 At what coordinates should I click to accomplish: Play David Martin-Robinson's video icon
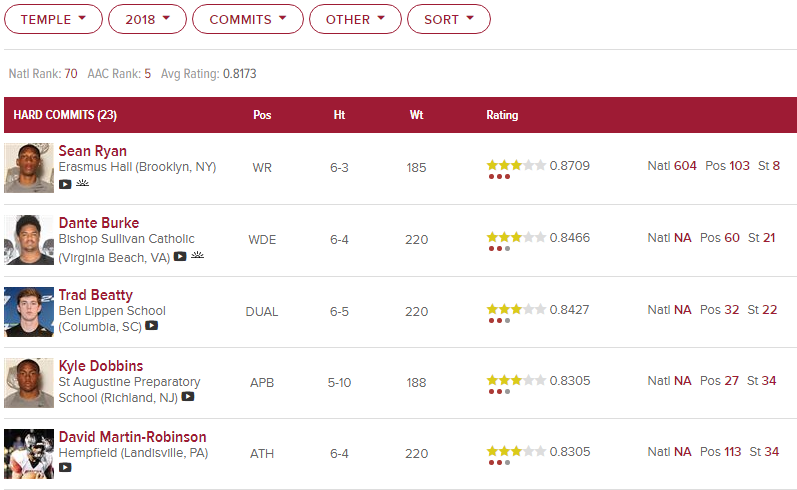coord(65,467)
